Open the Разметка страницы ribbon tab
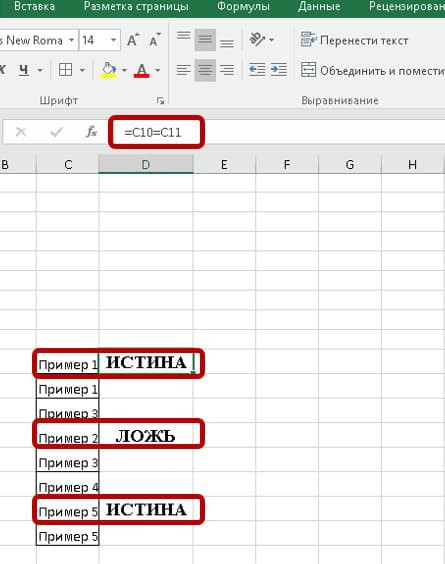 tap(136, 6)
